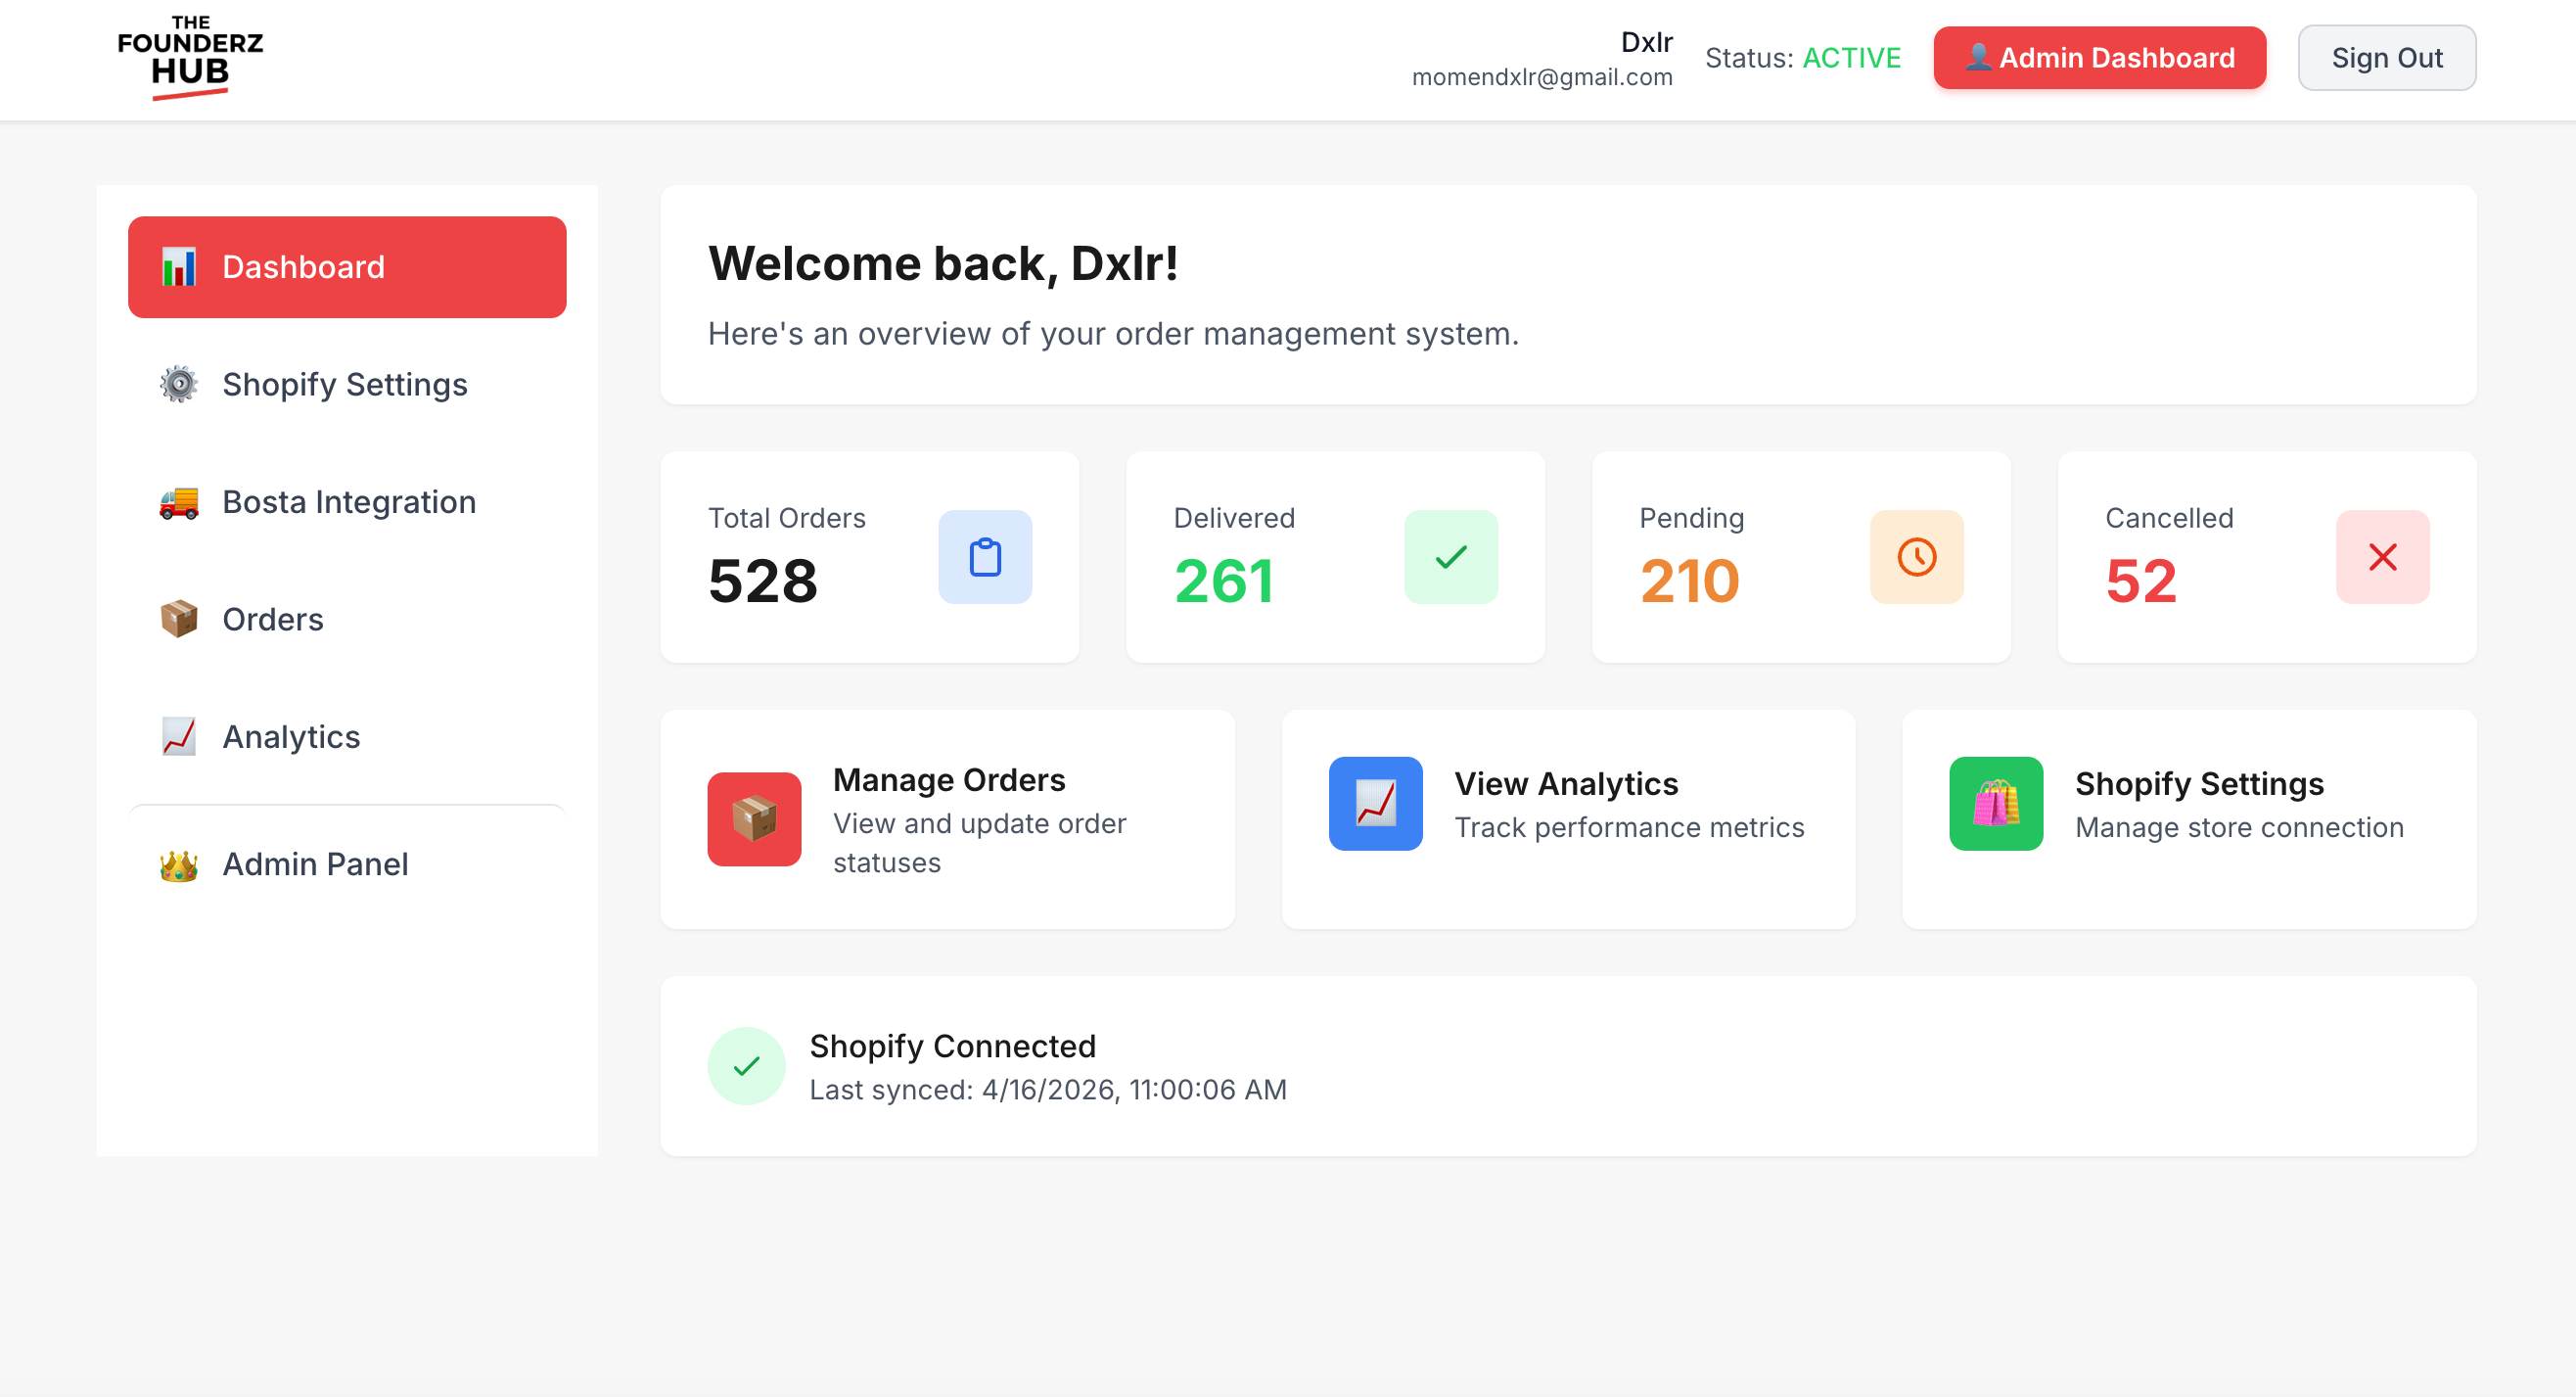
Task: Click the user icon in Admin Dashboard button
Action: (x=1978, y=57)
